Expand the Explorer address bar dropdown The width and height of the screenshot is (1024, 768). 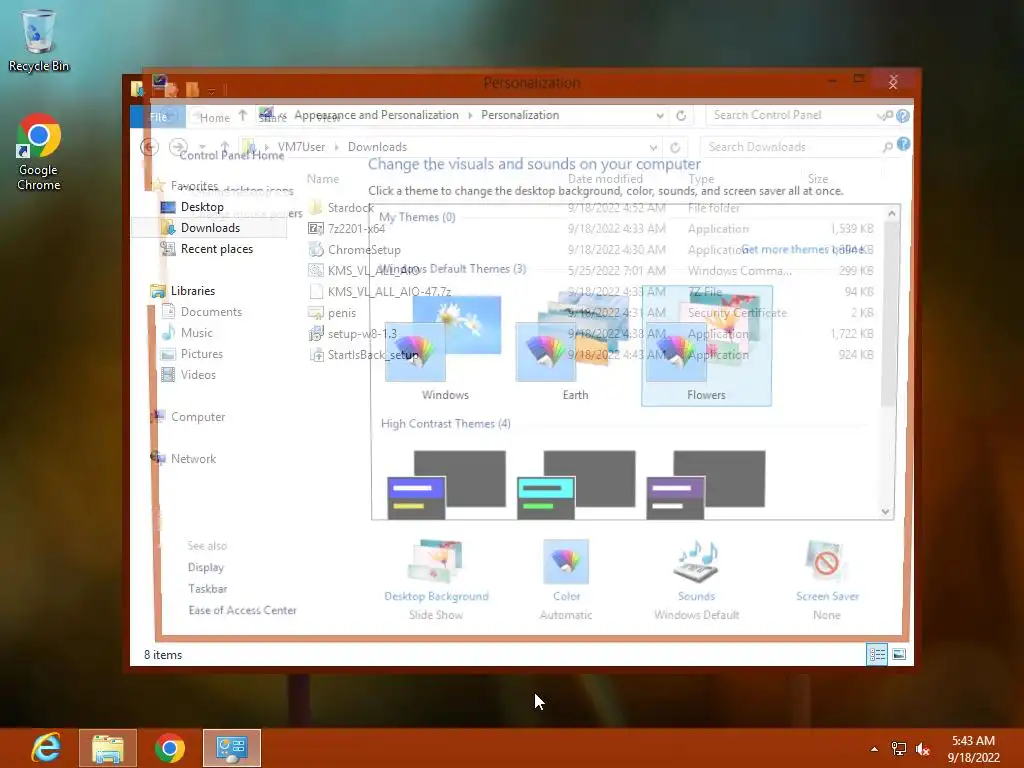click(653, 148)
